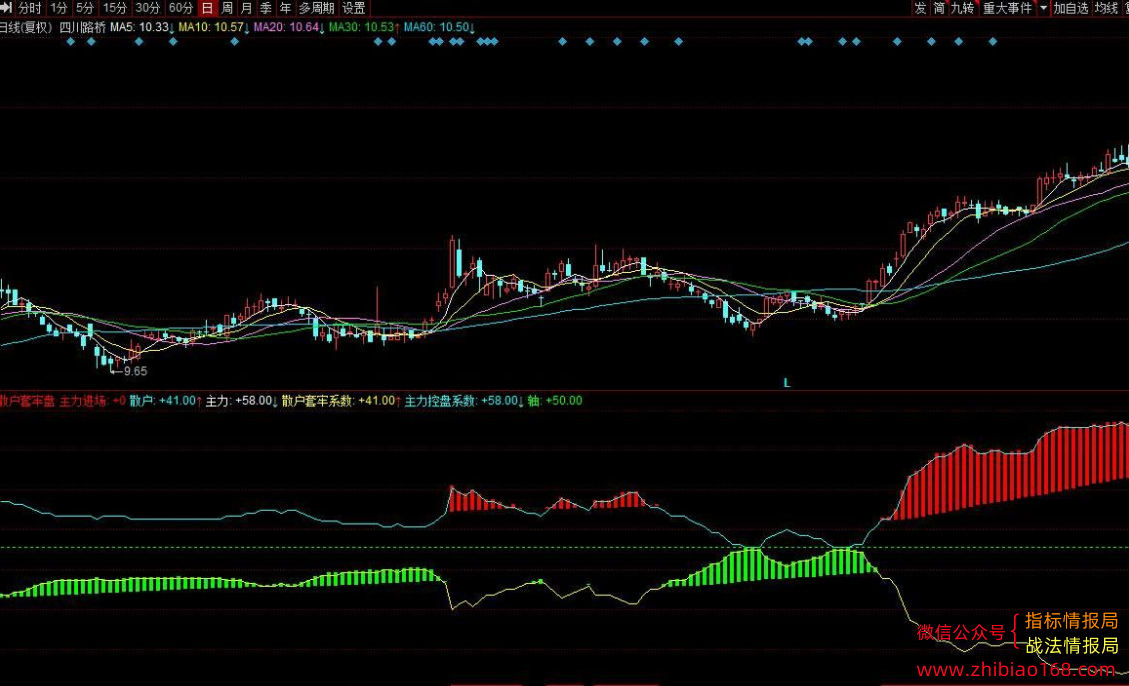This screenshot has width=1129, height=686.
Task: Toggle the 九转 indicator button
Action: 962,8
